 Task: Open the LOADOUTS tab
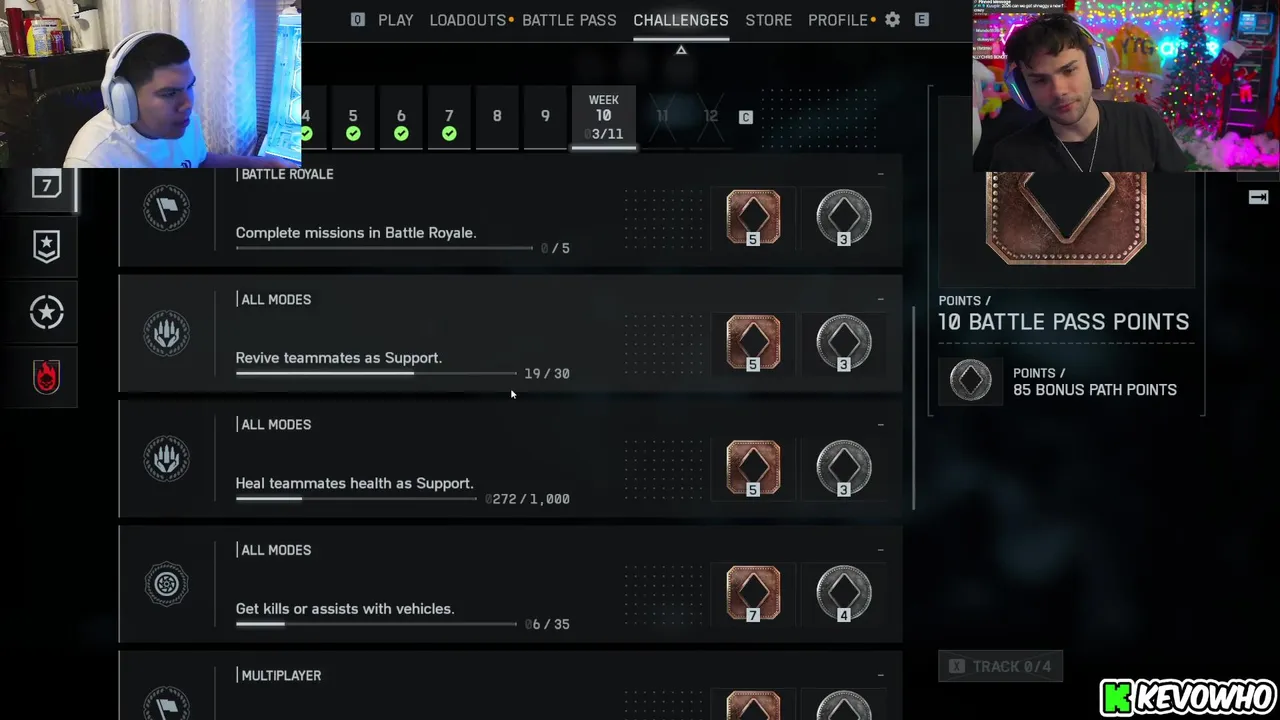click(x=467, y=20)
